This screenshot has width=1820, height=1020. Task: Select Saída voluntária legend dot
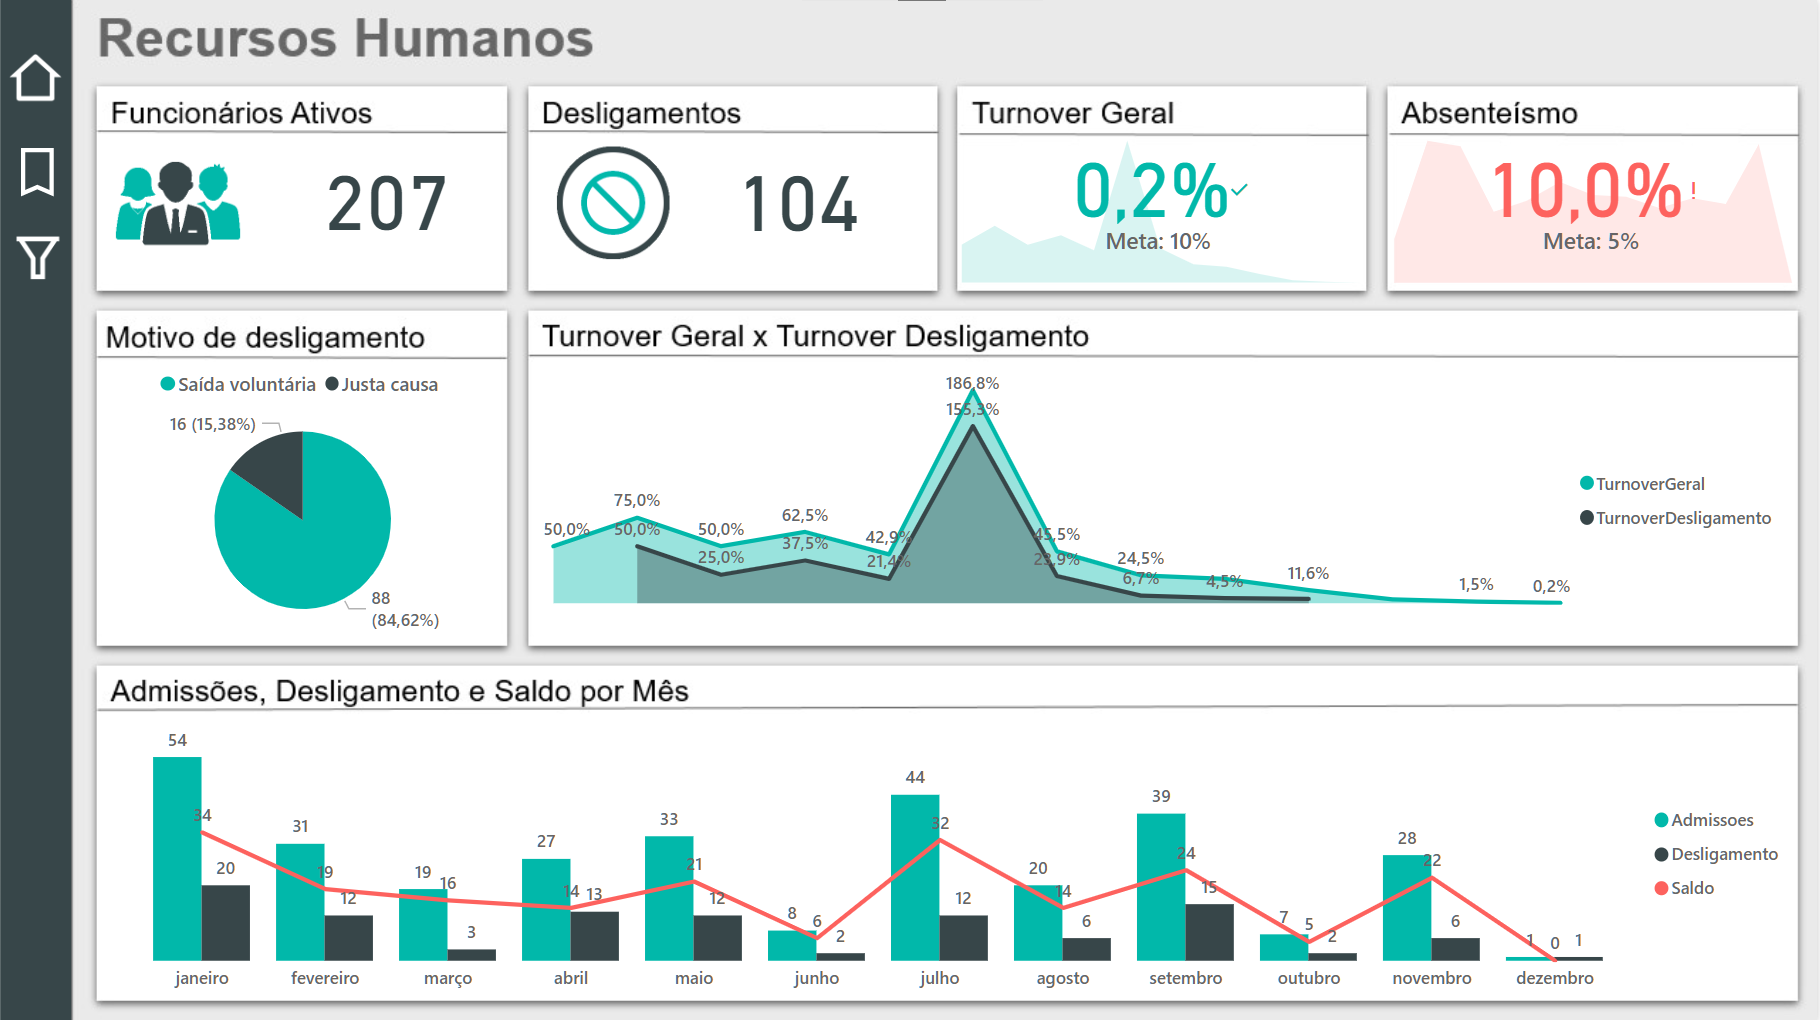(x=168, y=384)
